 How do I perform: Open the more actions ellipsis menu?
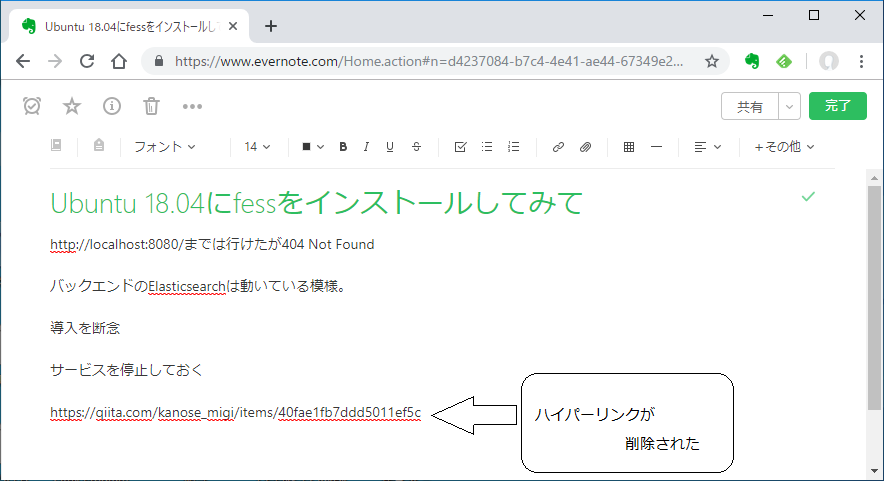pos(192,107)
